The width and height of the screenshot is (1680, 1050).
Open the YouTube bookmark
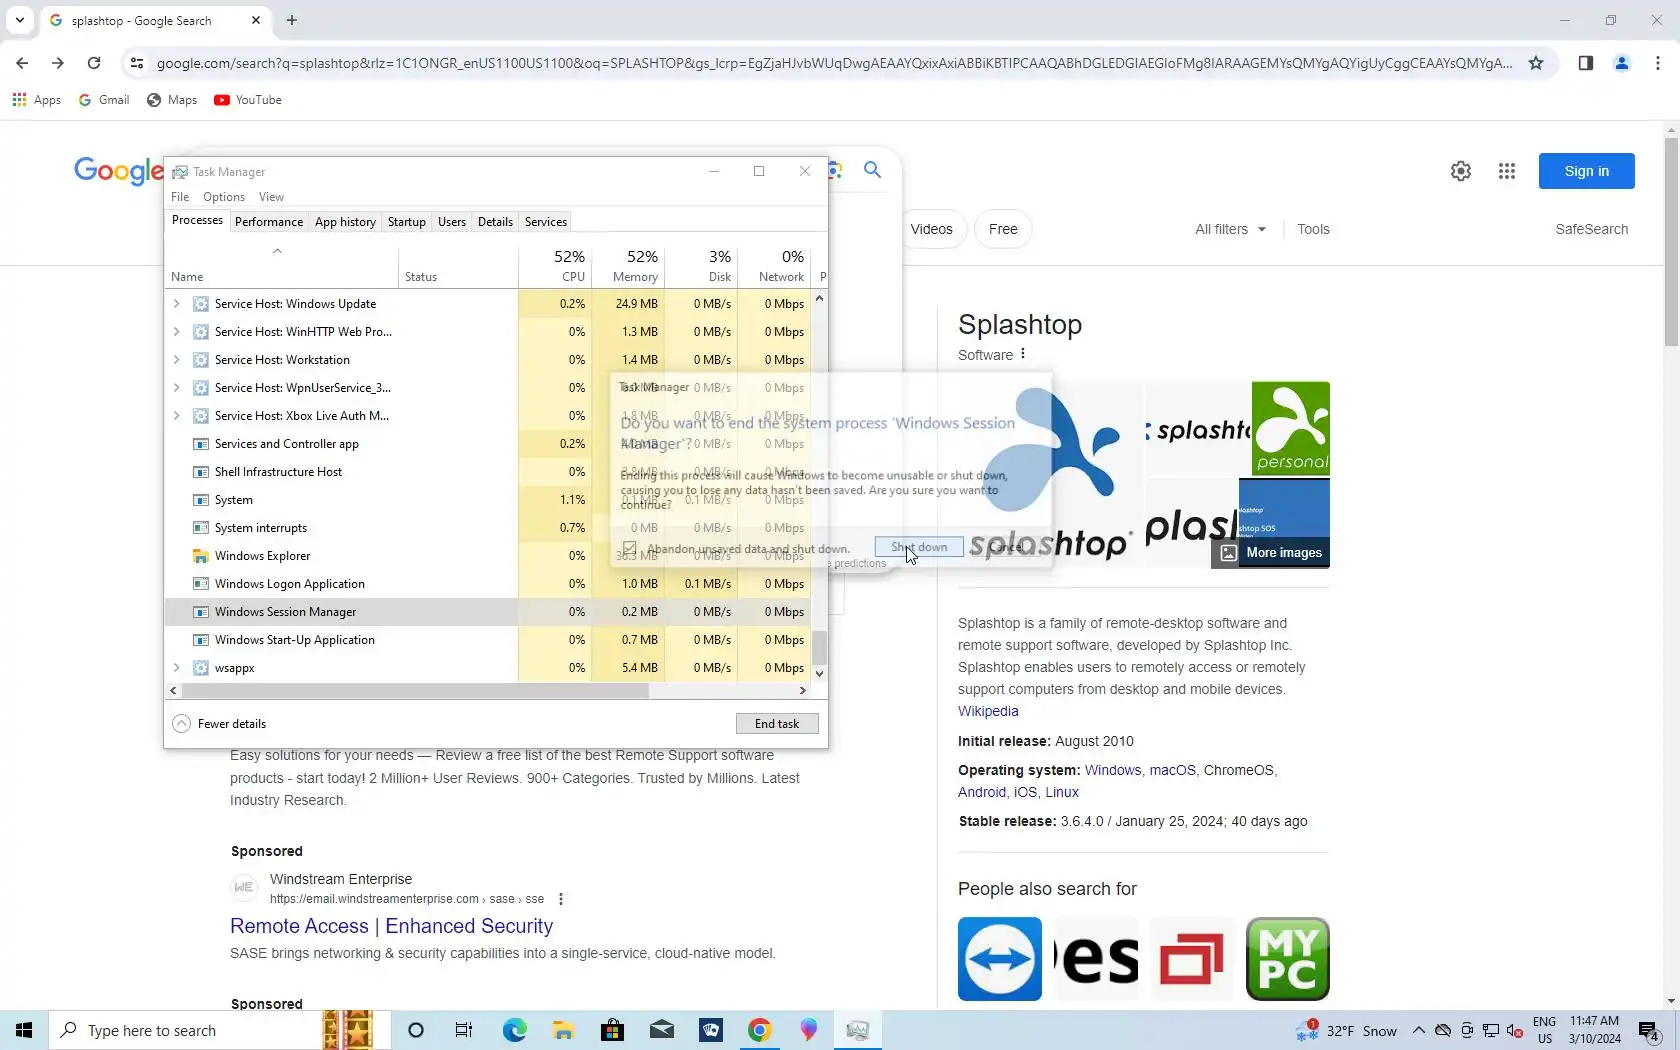pos(248,100)
